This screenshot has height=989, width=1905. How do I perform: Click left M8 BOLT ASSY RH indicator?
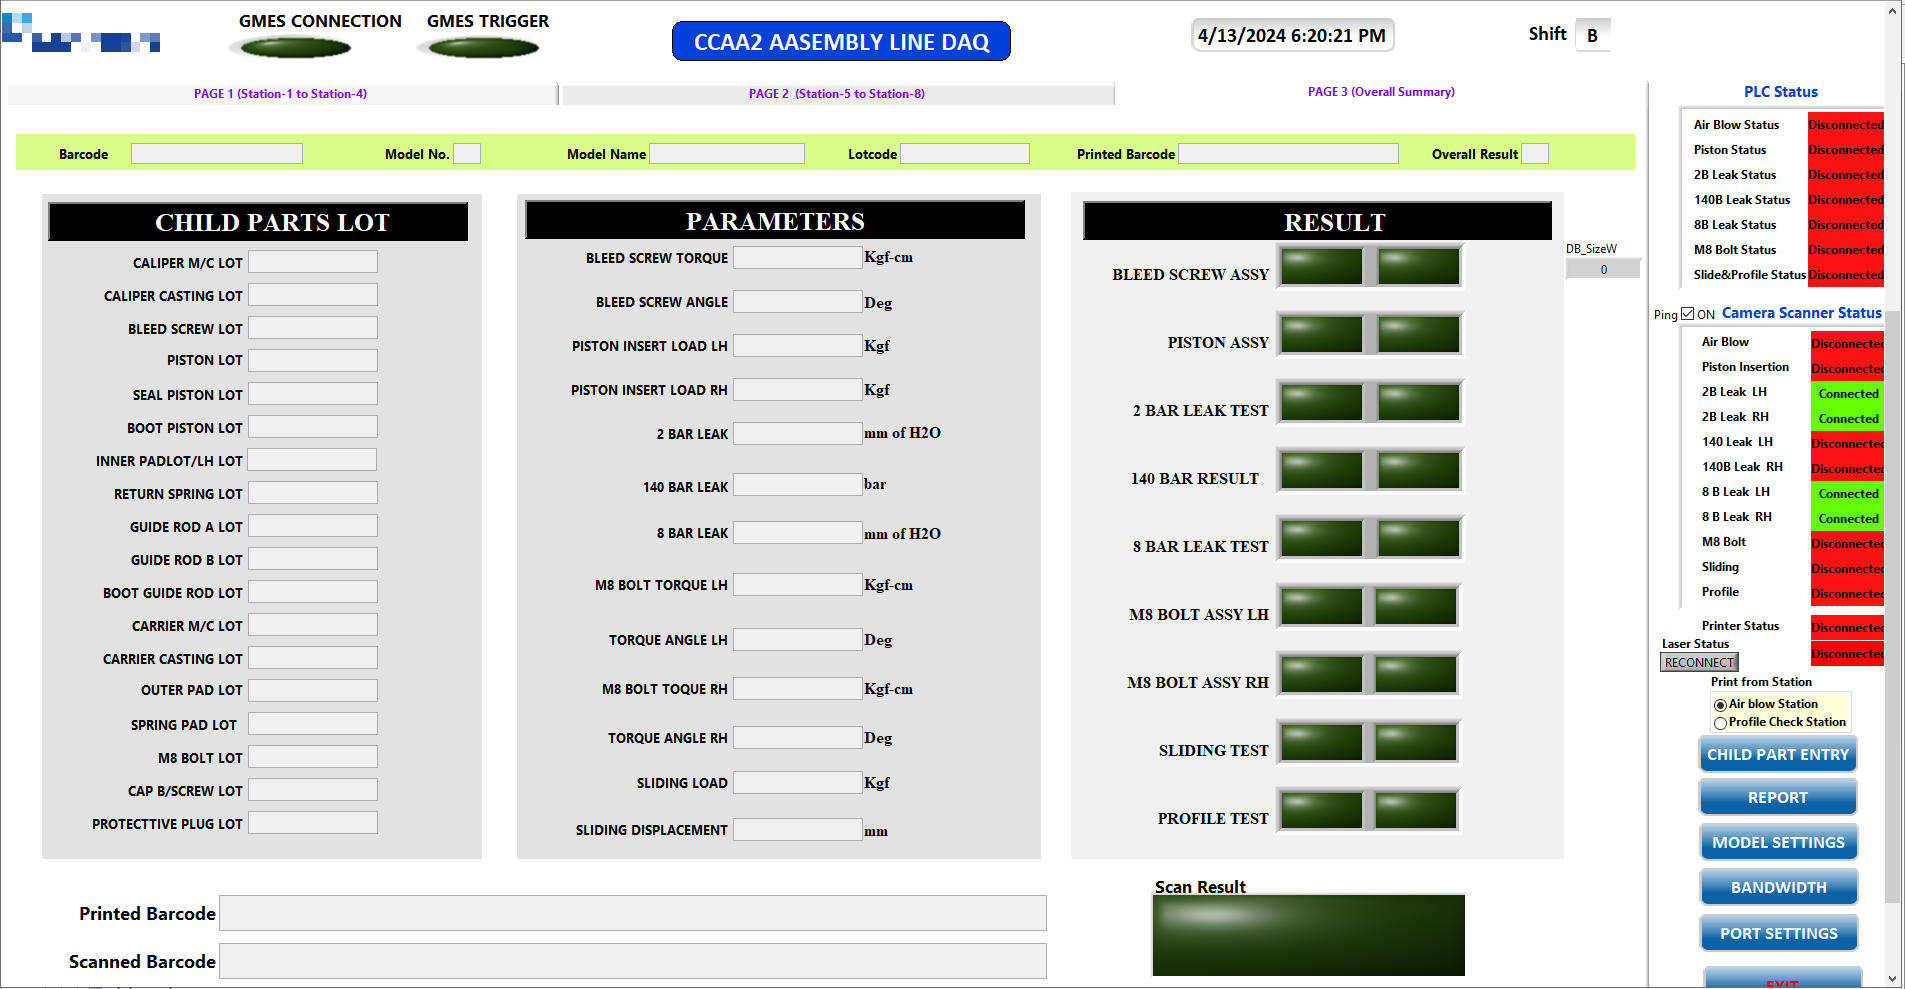[1321, 675]
